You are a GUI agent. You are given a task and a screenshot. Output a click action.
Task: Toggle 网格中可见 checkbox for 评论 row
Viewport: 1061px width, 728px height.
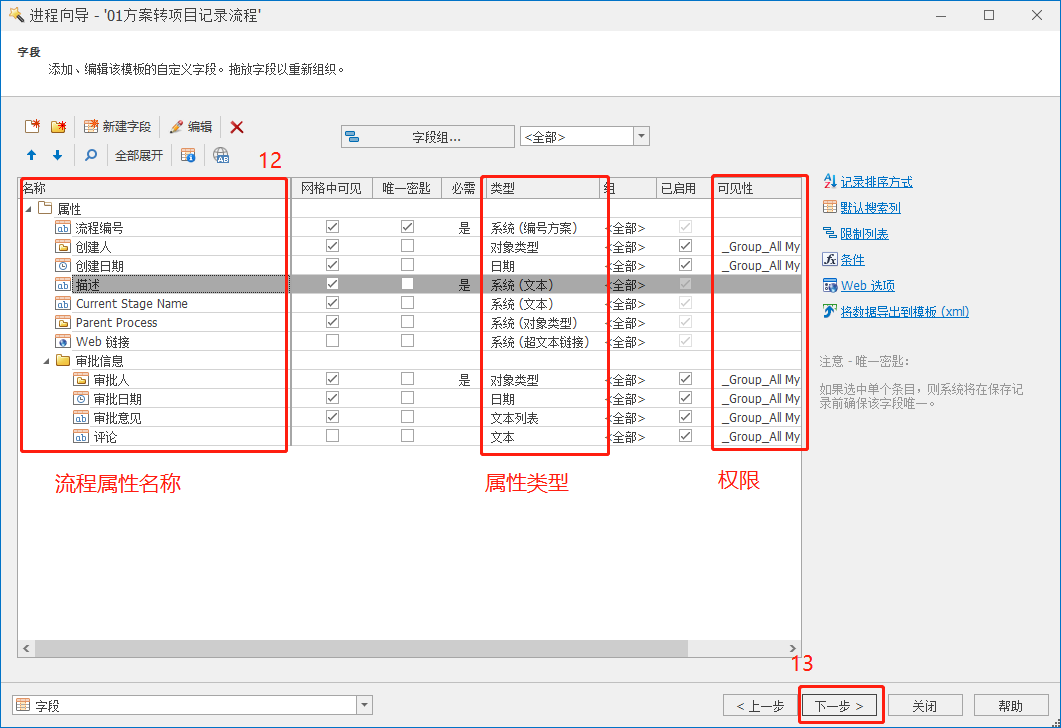pyautogui.click(x=332, y=436)
